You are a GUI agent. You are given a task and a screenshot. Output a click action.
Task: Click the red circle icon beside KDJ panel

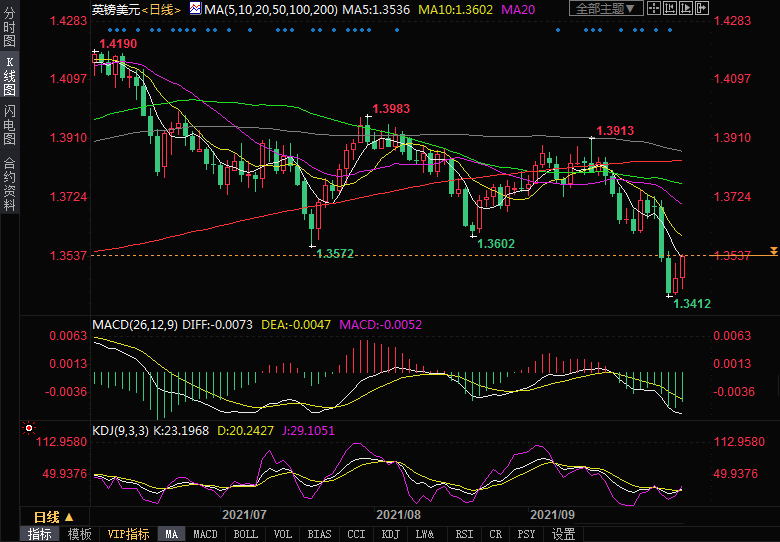click(30, 427)
